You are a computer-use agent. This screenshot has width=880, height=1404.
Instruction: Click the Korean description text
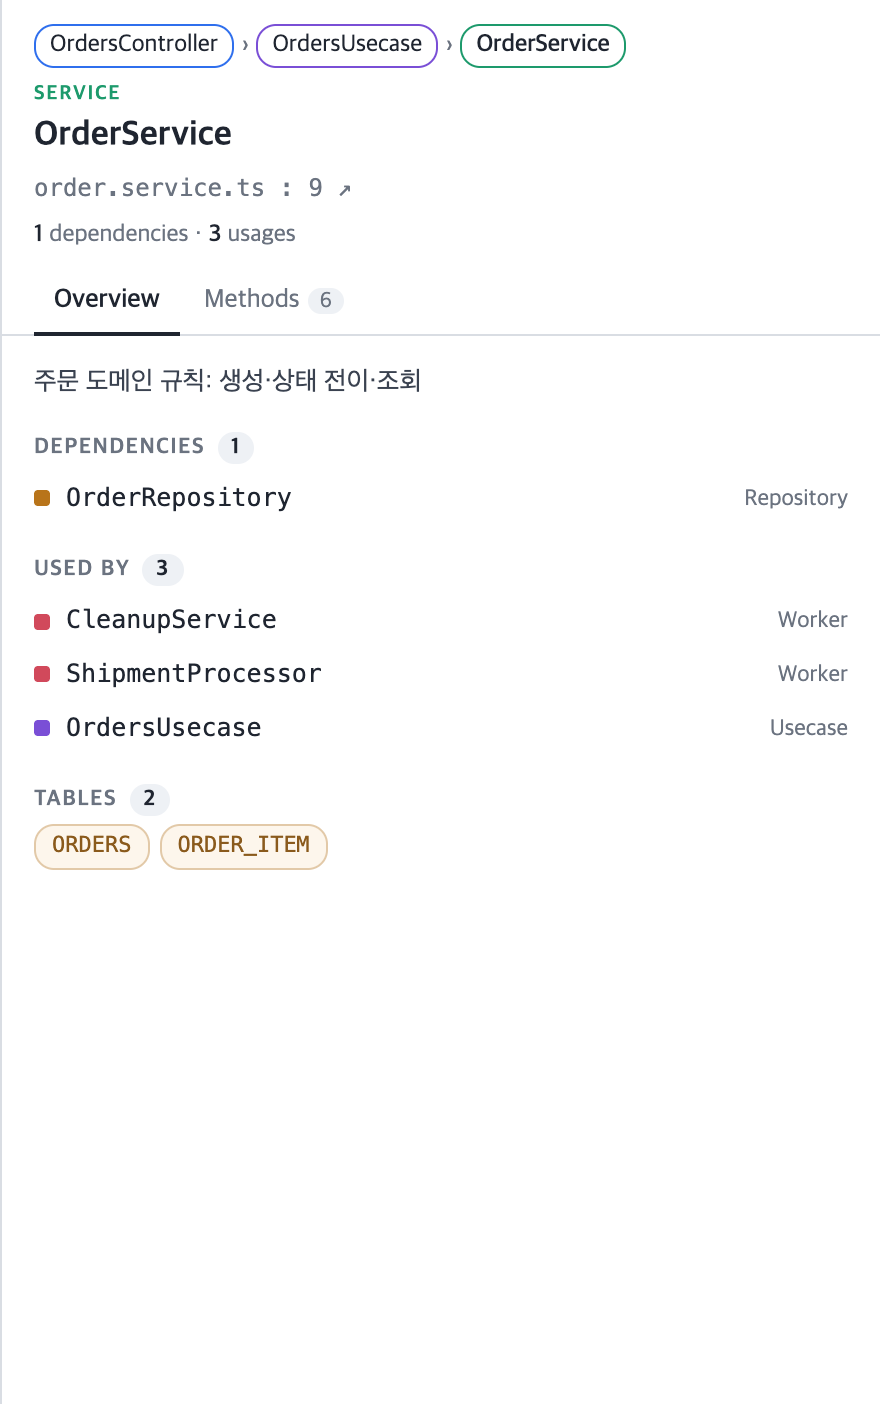tap(227, 380)
